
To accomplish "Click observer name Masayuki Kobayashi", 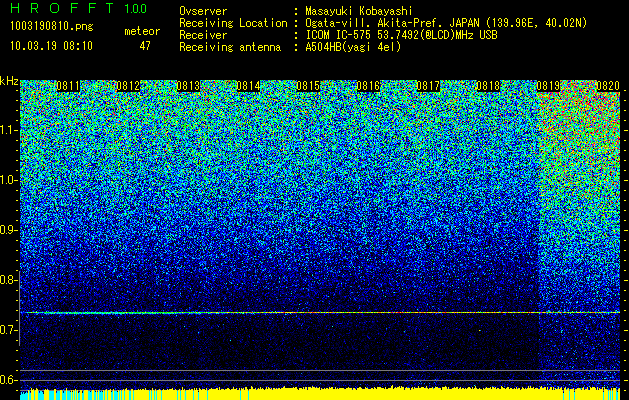I will point(359,11).
